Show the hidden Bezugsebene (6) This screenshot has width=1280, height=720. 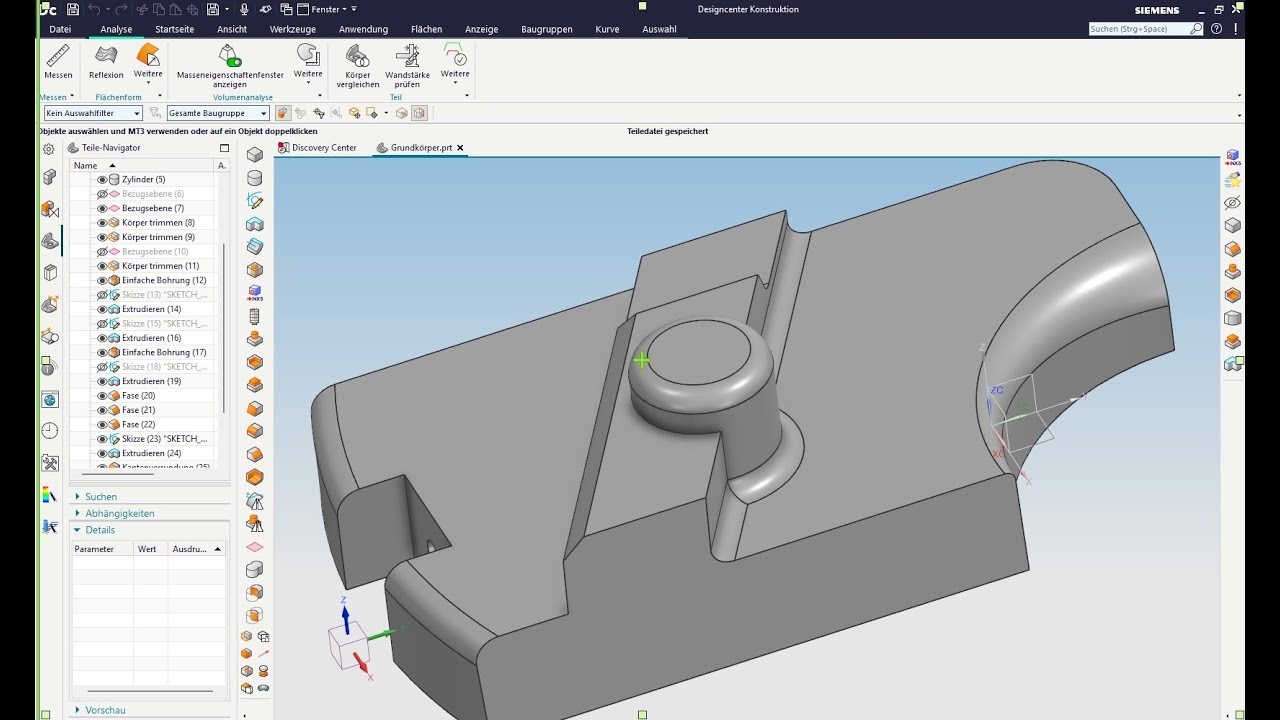pos(102,194)
